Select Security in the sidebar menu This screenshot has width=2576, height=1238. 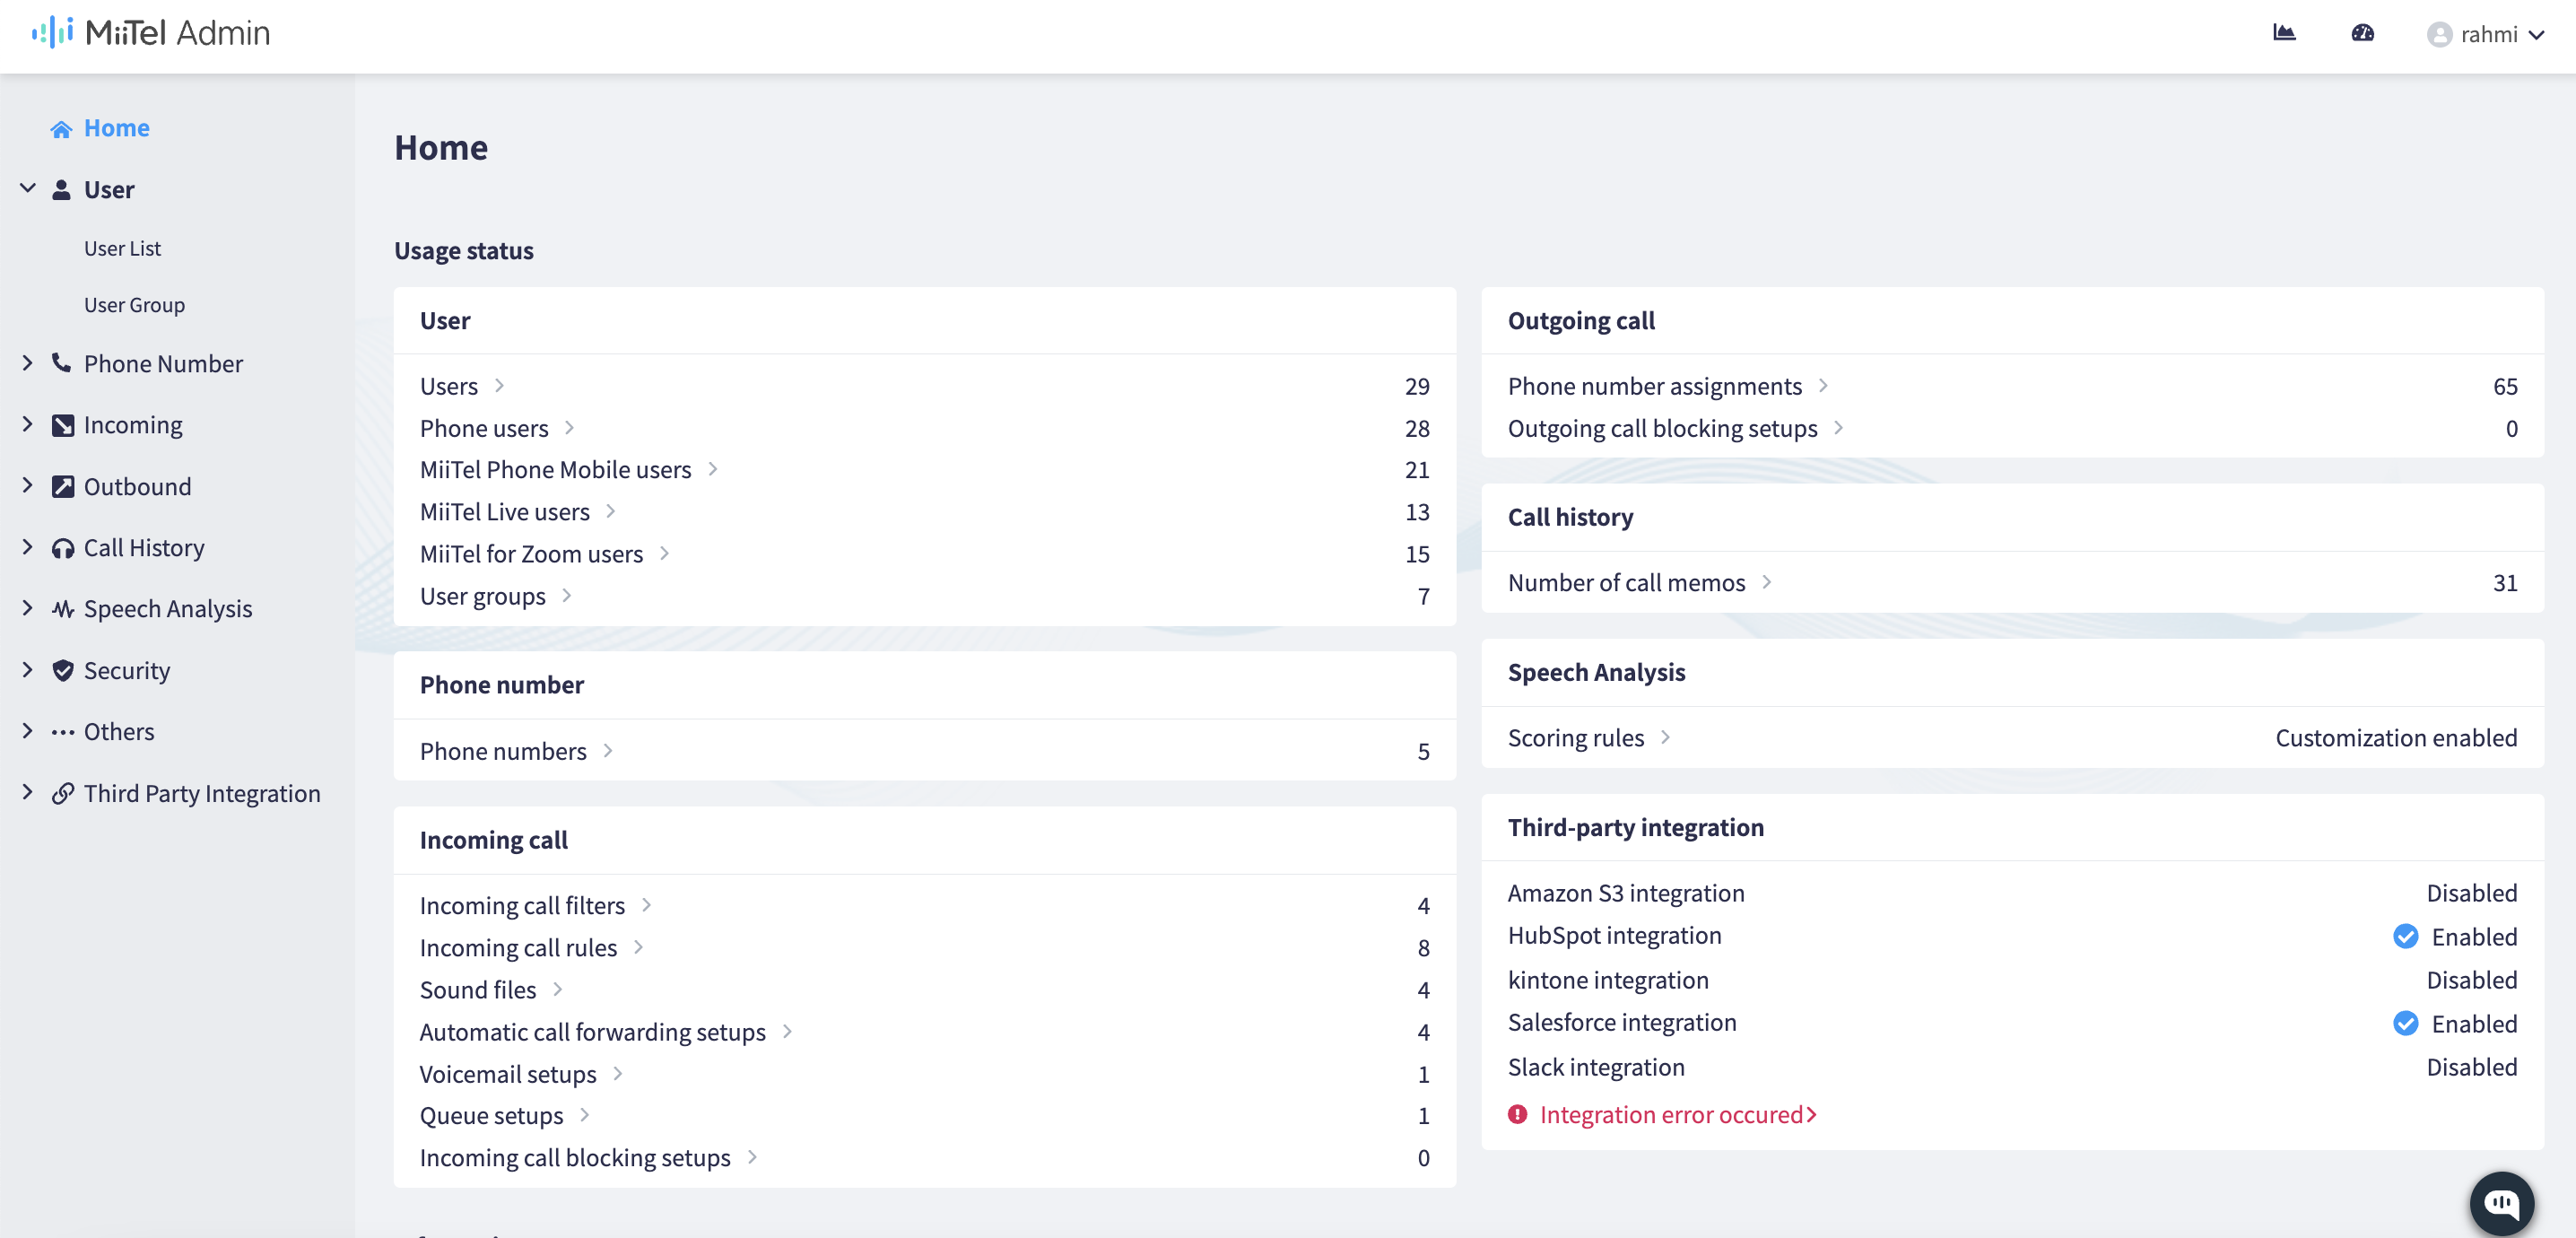click(127, 670)
